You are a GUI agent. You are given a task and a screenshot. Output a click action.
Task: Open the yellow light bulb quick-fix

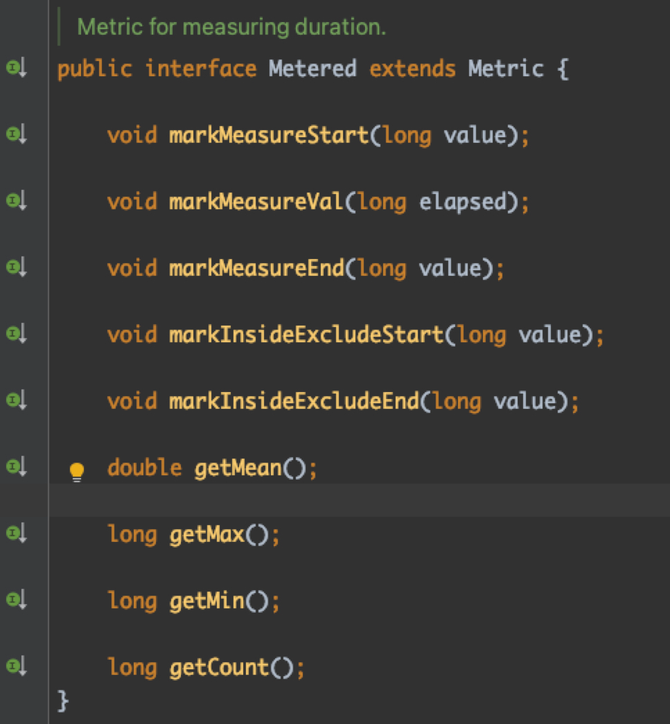[x=77, y=471]
